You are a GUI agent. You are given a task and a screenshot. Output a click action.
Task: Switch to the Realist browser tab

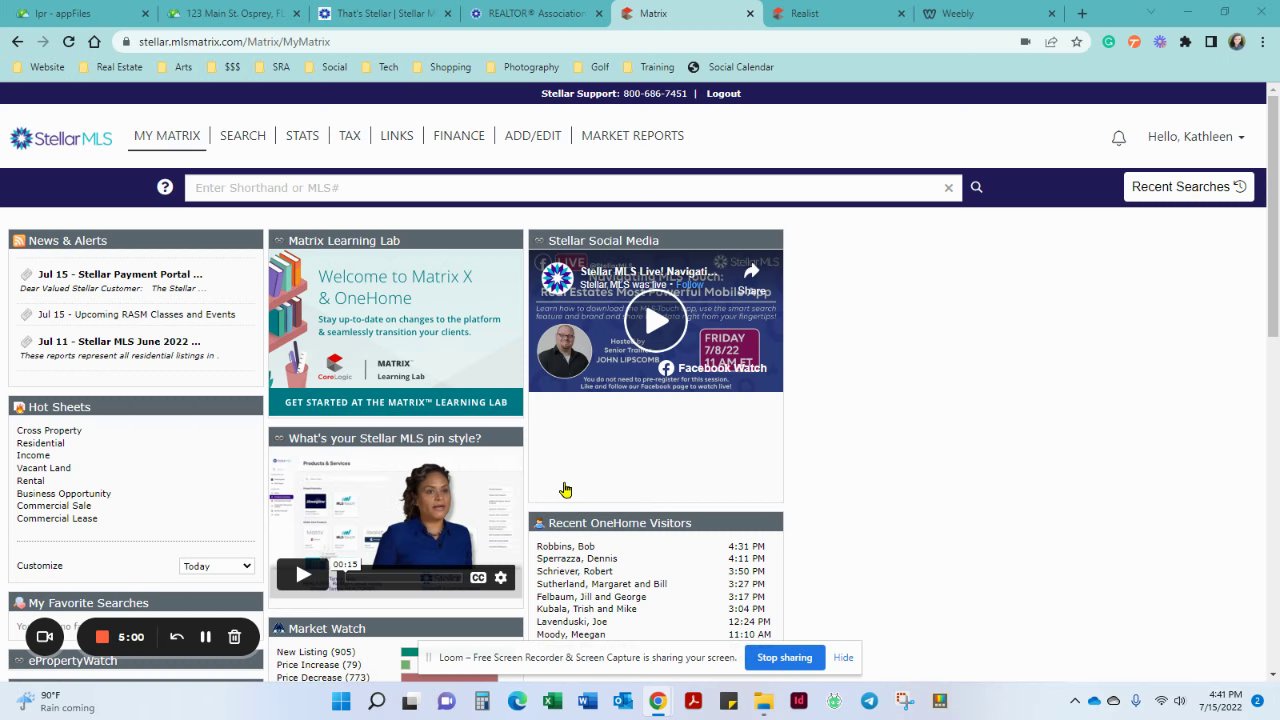click(838, 14)
